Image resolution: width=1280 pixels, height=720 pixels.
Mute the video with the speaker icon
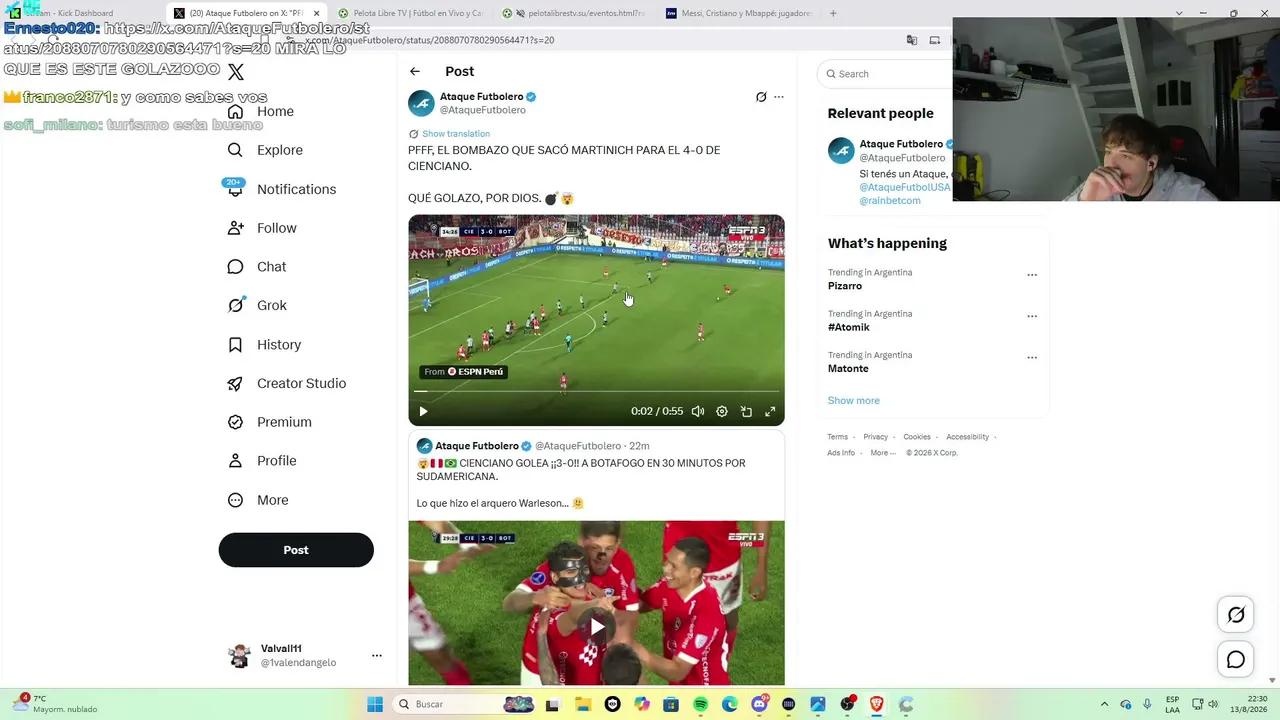coord(698,411)
